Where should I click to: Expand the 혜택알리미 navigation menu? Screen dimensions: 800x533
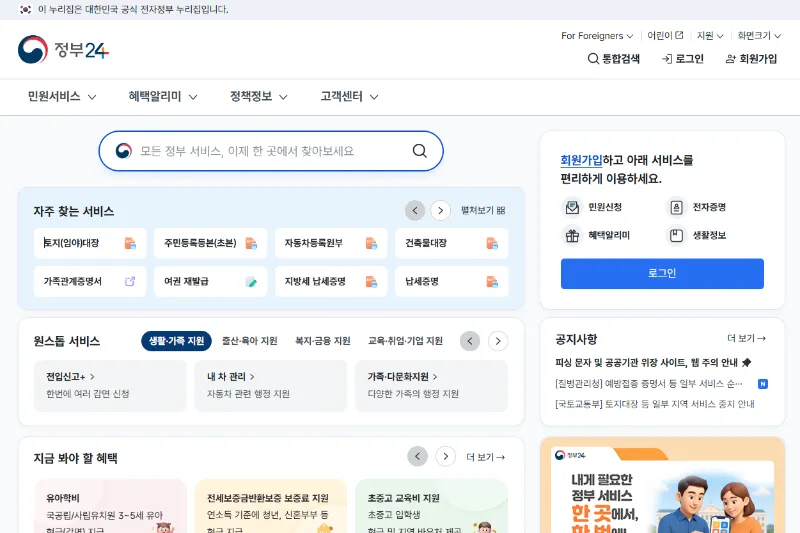163,96
